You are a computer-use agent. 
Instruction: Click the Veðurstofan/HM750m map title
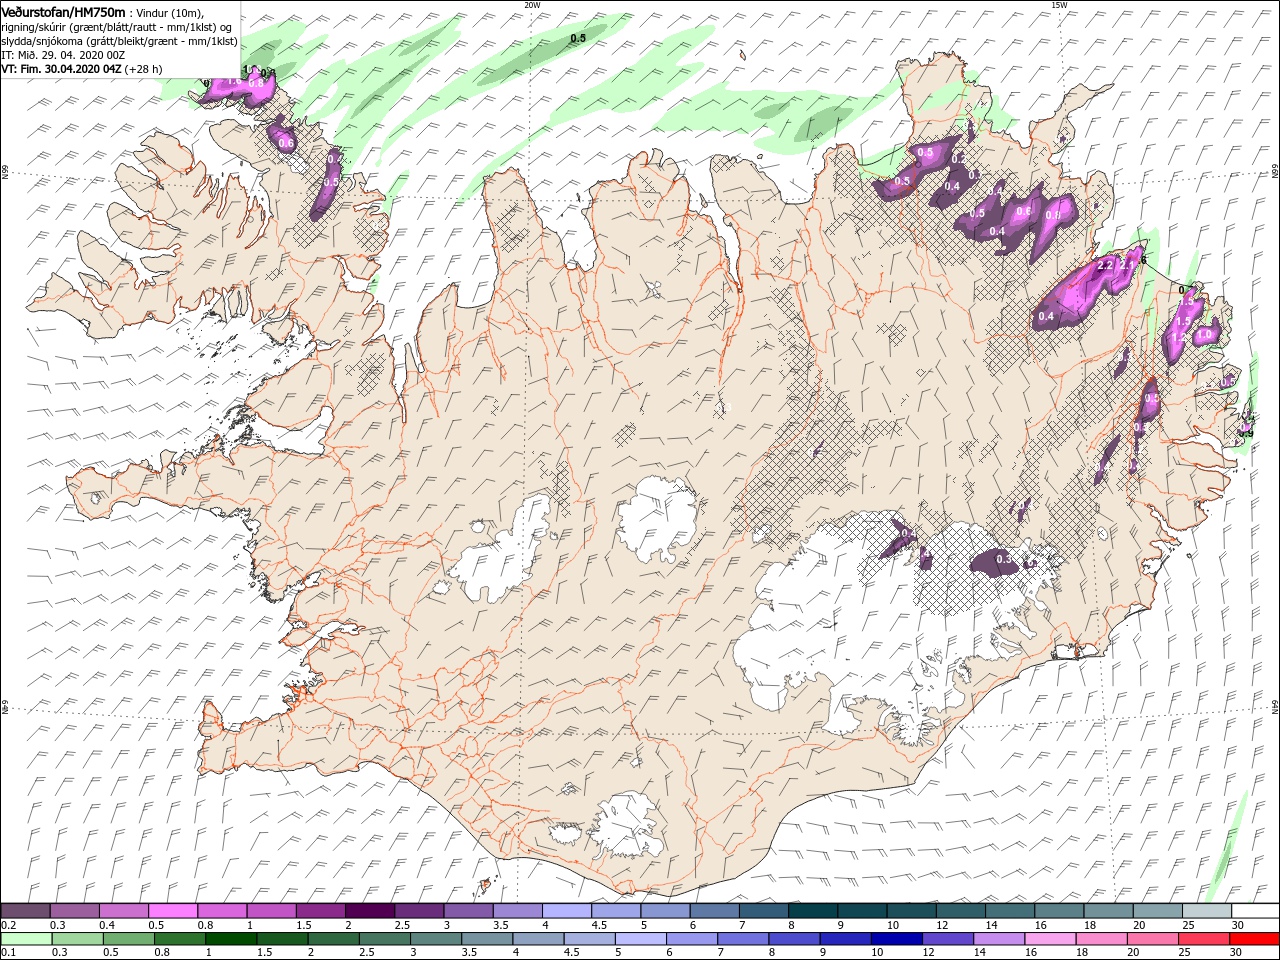coord(63,11)
